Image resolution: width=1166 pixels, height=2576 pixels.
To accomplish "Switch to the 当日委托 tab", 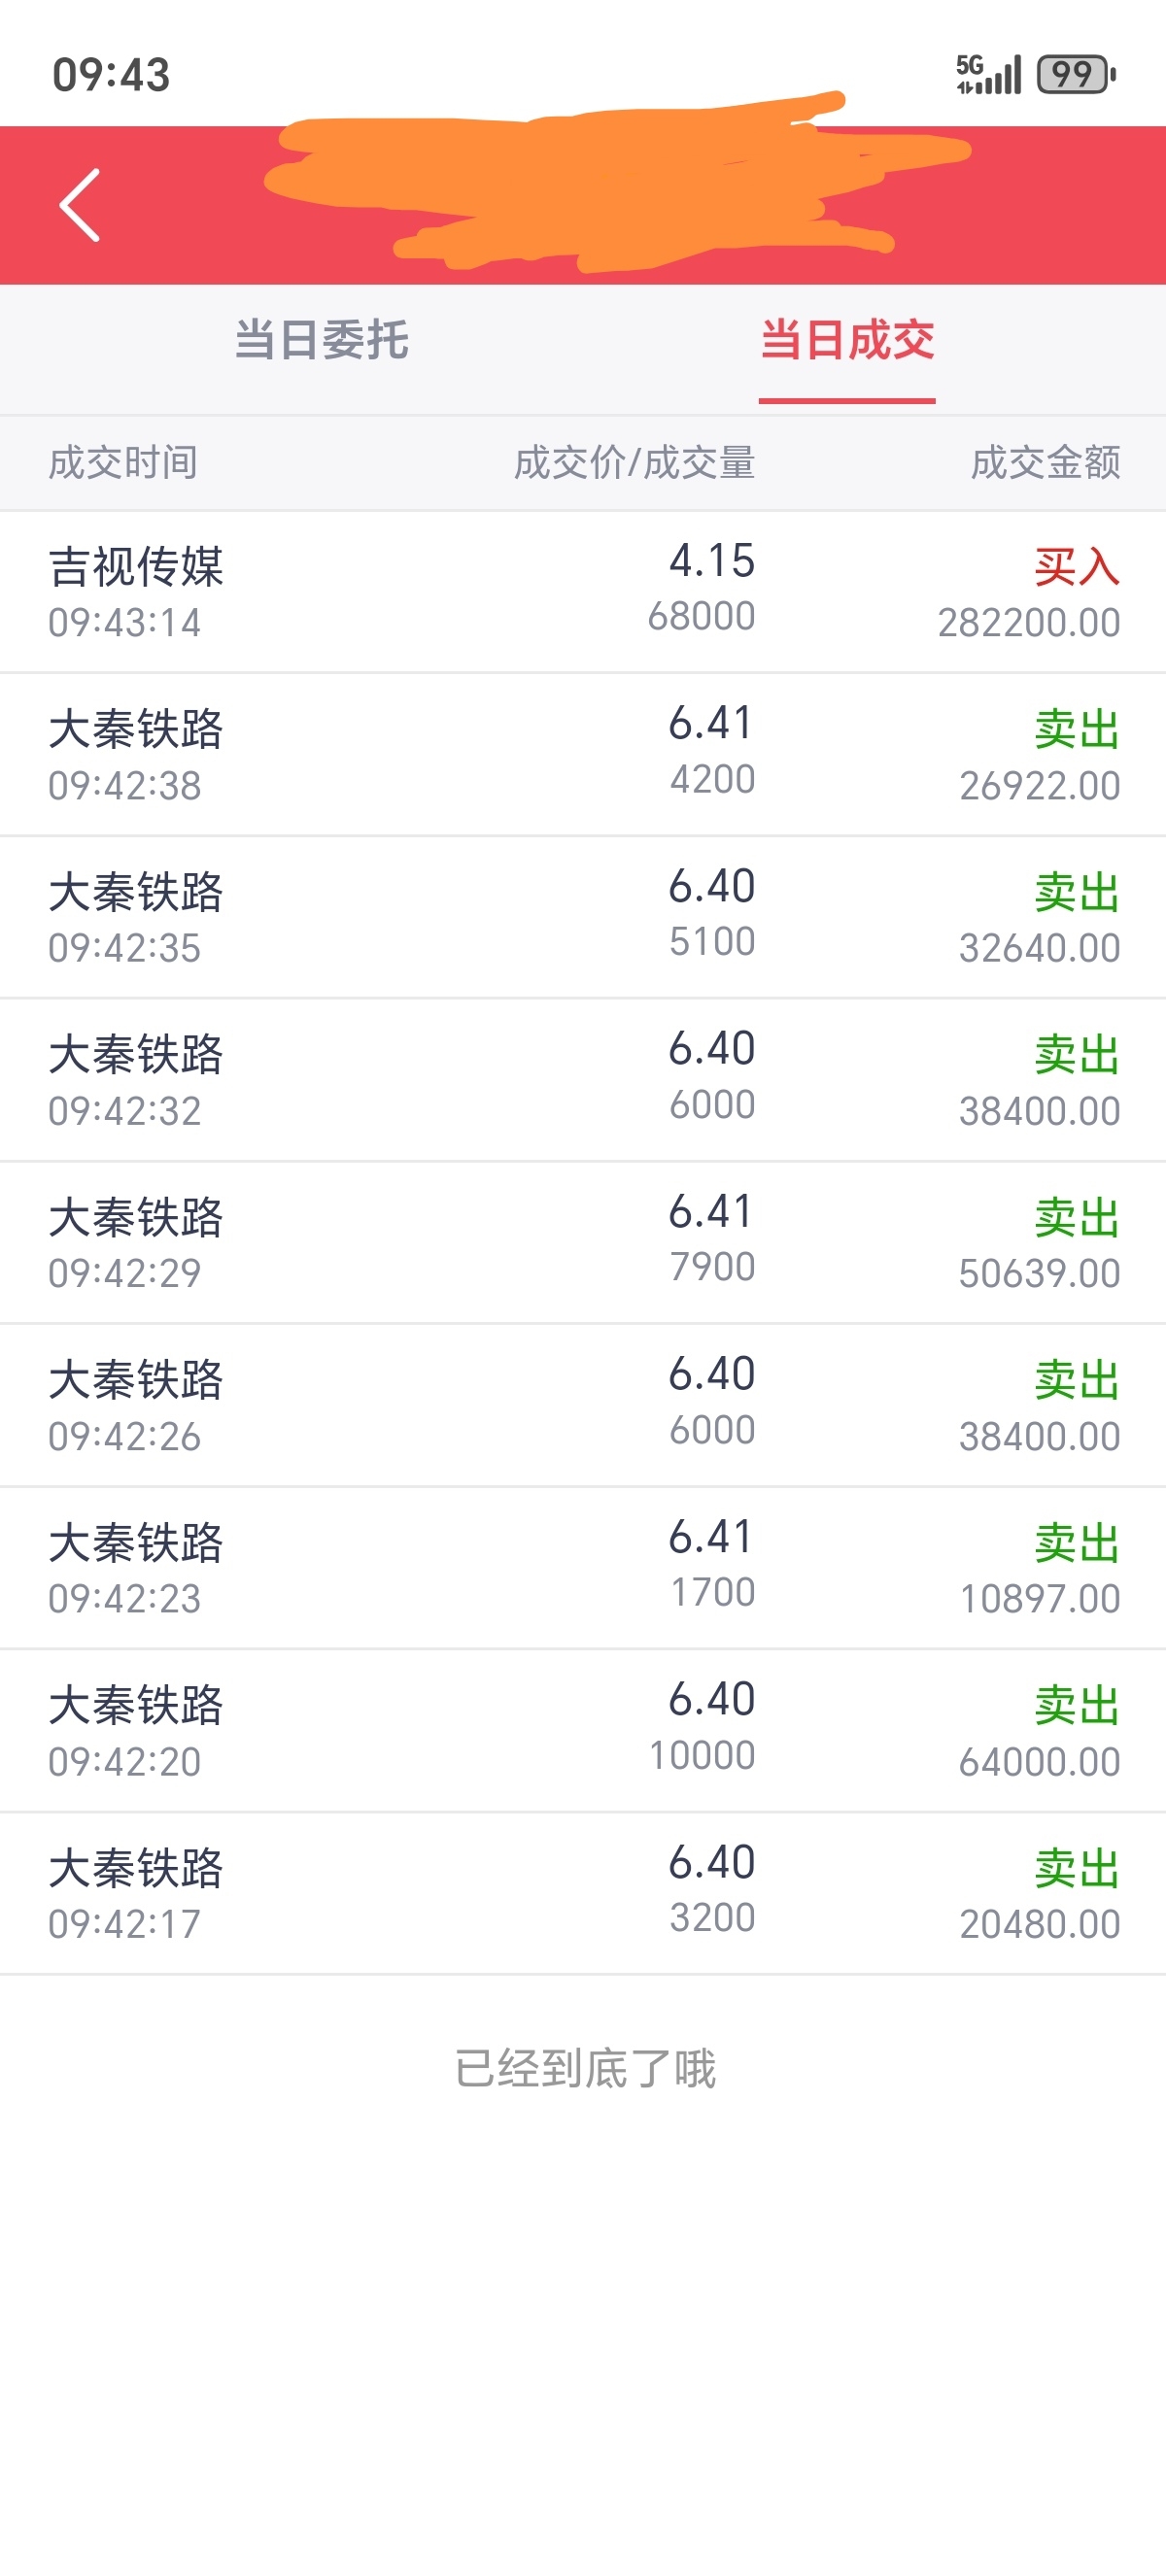I will coord(321,340).
